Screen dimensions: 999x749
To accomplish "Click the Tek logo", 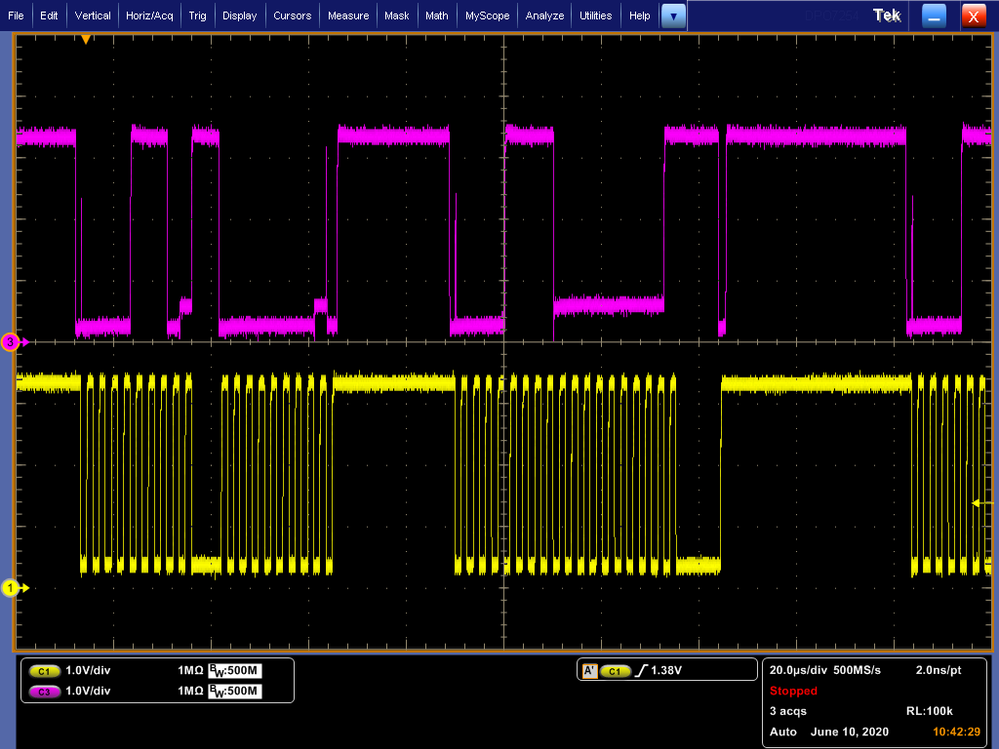I will pos(886,15).
